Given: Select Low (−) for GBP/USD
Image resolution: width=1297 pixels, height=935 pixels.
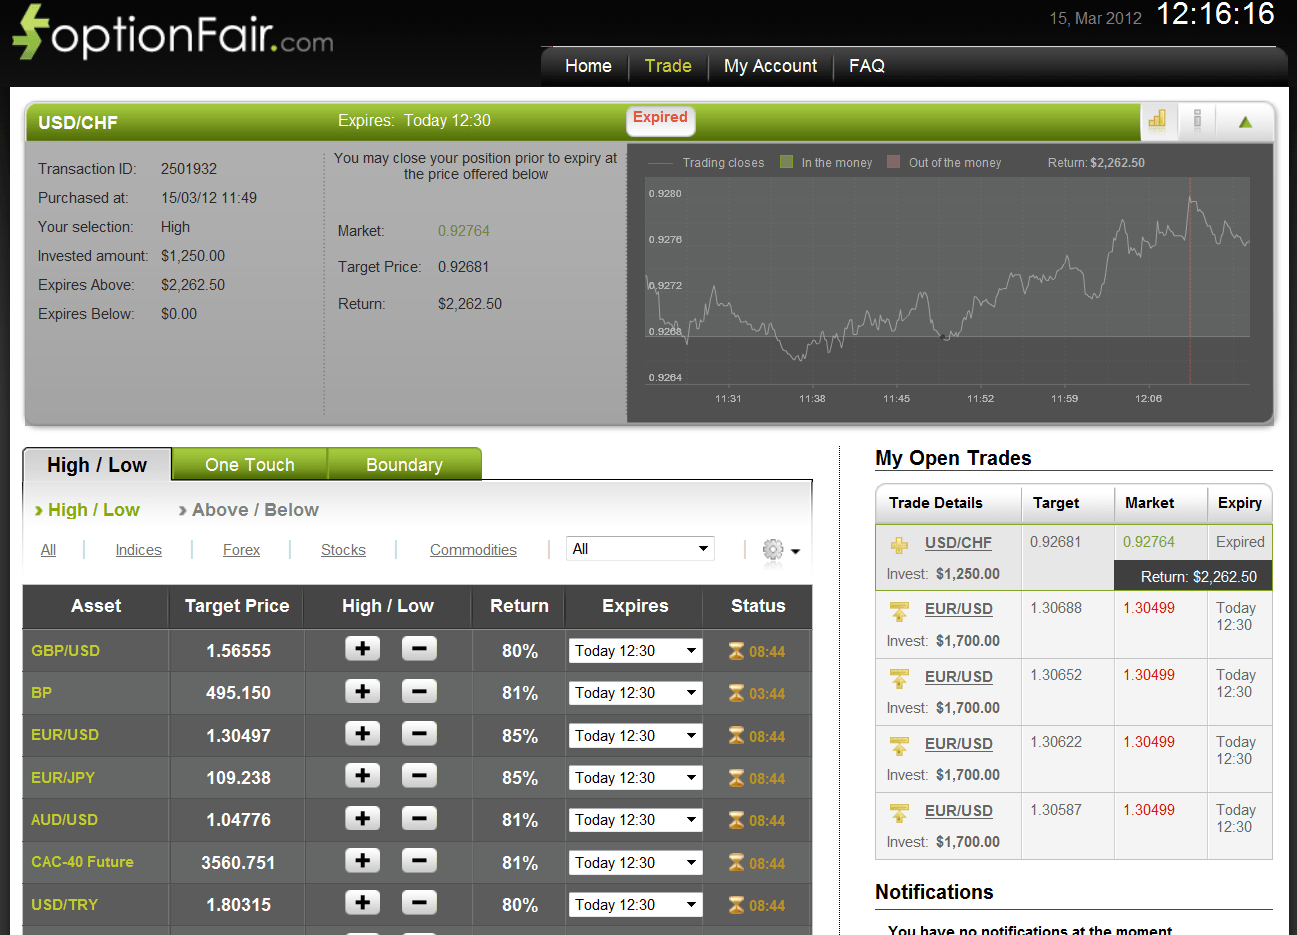Looking at the screenshot, I should pos(418,648).
